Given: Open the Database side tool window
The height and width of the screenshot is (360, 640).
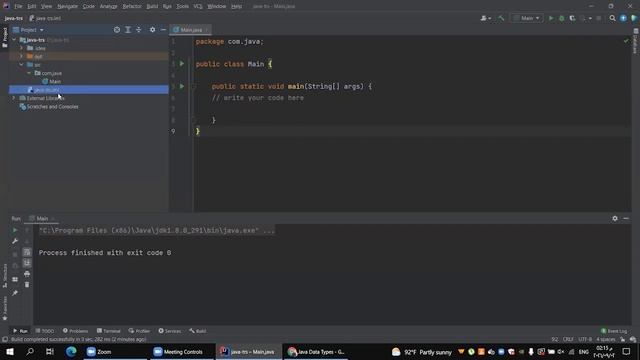Looking at the screenshot, I should 636,42.
